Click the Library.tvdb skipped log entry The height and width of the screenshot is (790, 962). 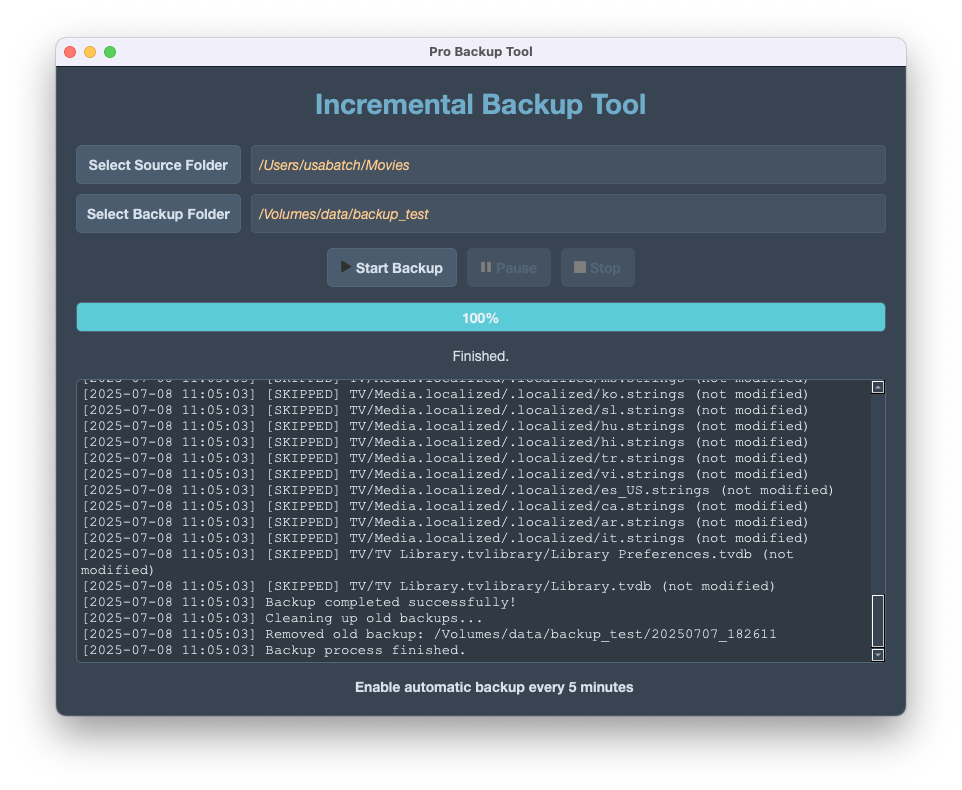pyautogui.click(x=429, y=586)
